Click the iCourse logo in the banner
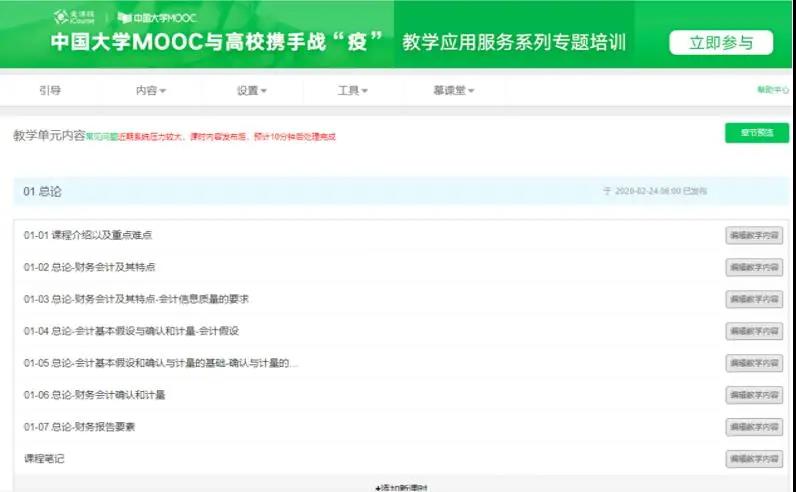This screenshot has height=492, width=796. click(x=74, y=17)
